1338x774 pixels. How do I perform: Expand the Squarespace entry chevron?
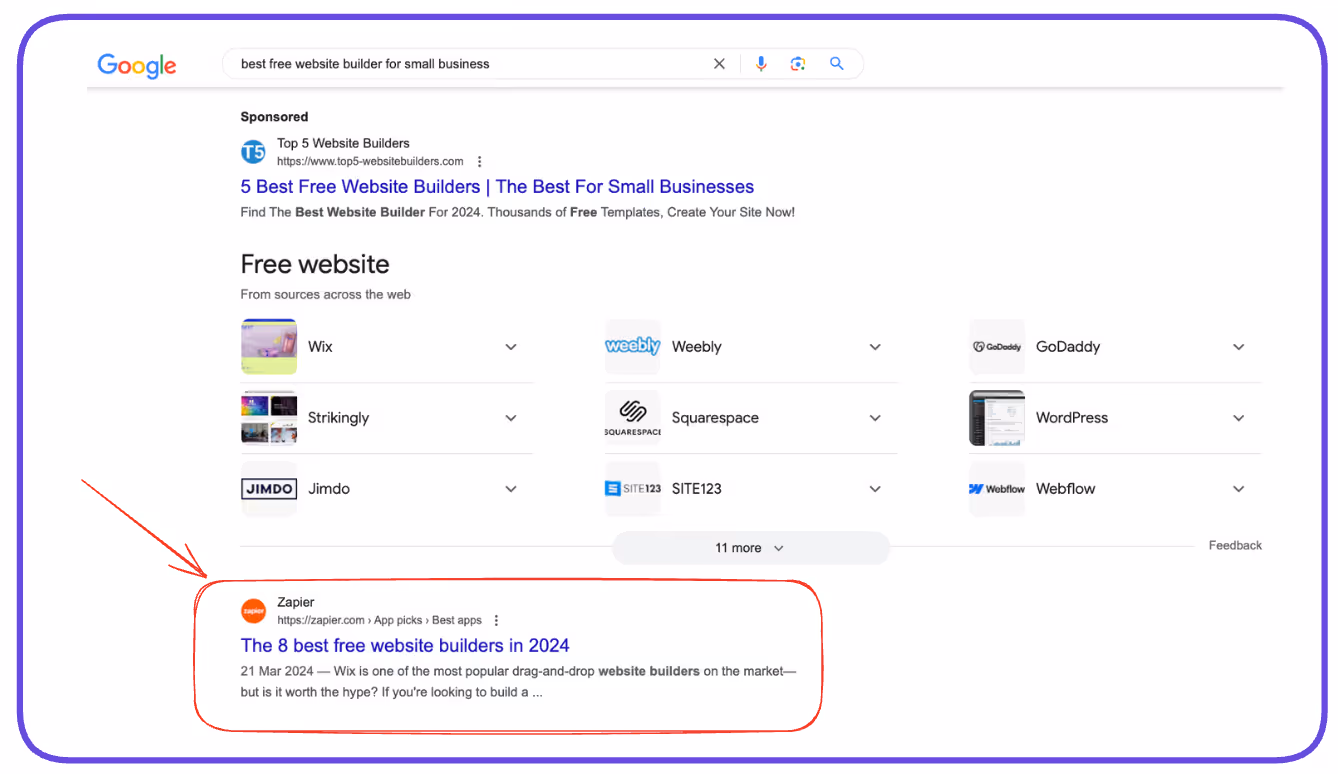875,418
